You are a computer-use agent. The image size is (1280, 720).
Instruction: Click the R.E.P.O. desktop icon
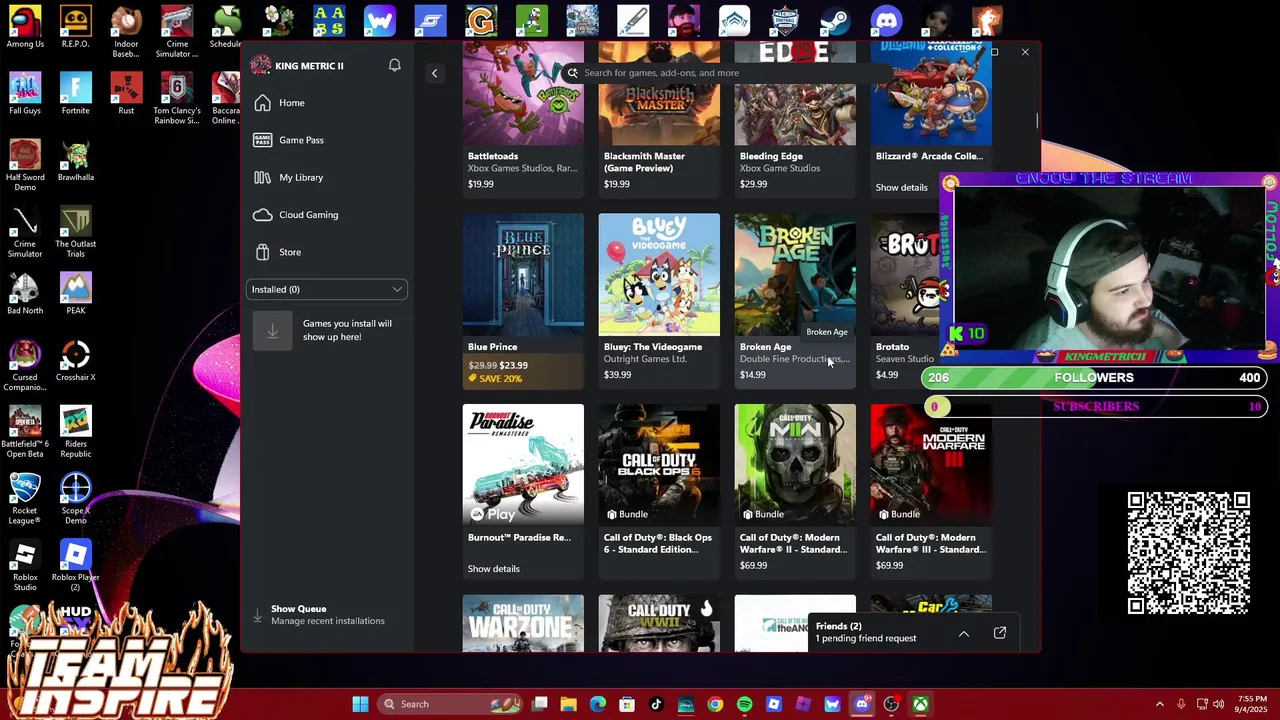75,27
